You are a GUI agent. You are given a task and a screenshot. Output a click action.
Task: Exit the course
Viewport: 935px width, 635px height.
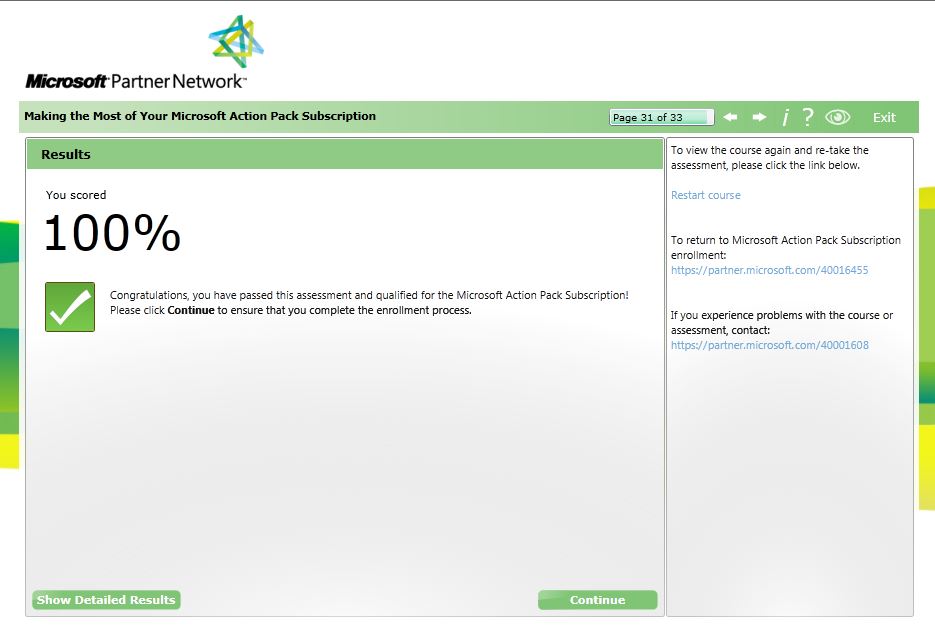[x=884, y=117]
